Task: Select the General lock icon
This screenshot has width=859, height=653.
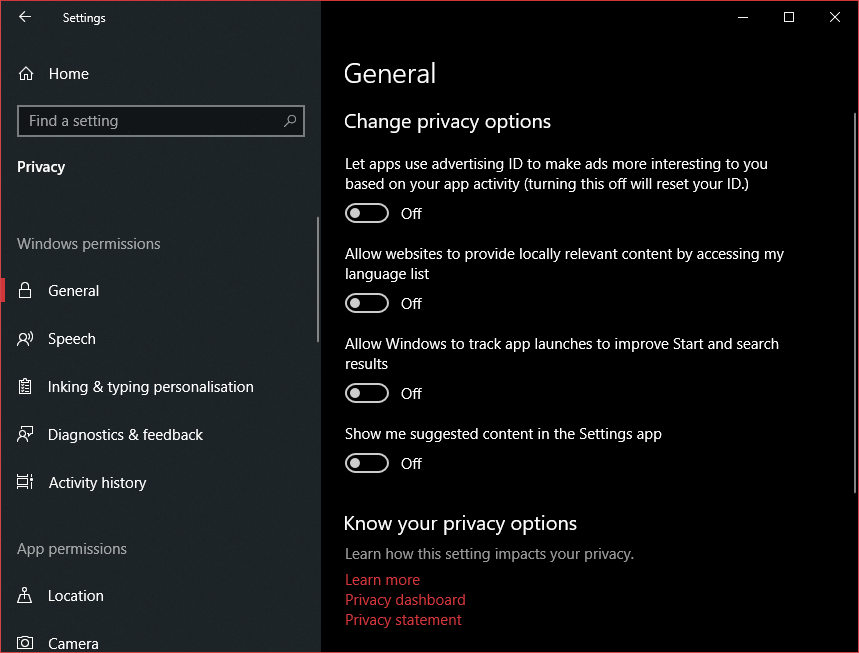Action: click(x=25, y=290)
